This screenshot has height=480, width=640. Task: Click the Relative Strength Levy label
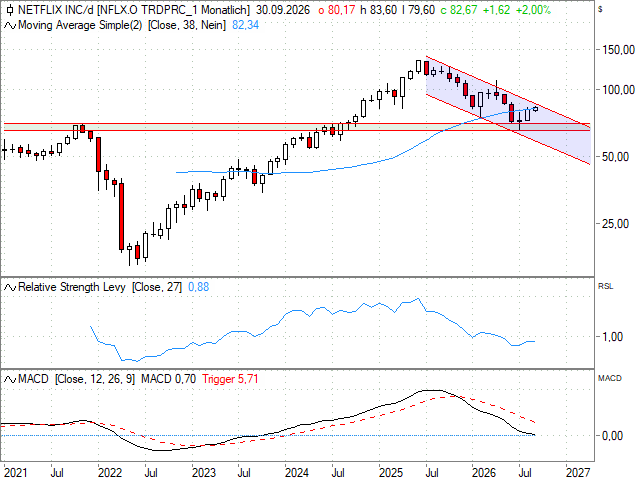72,287
